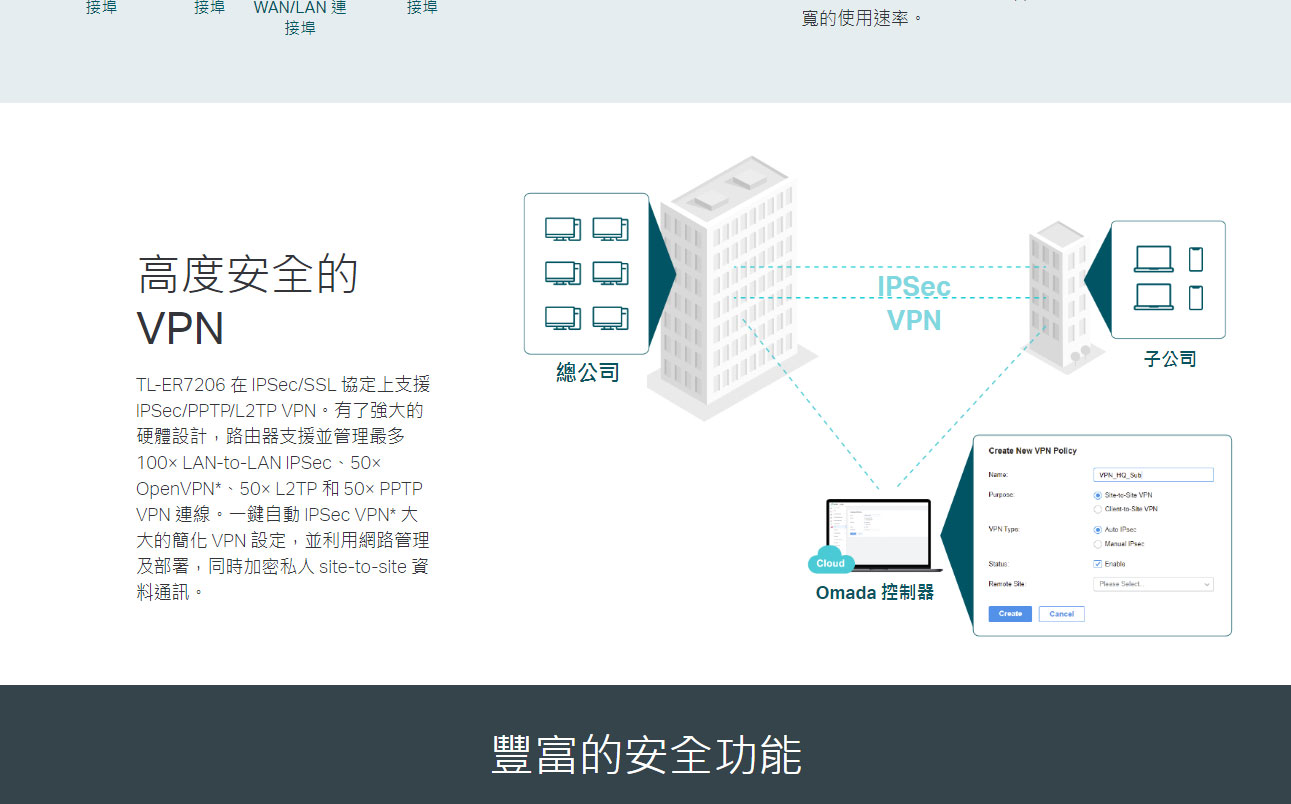Click the Purpose: label in VPN form
Image resolution: width=1291 pixels, height=804 pixels.
(1002, 495)
